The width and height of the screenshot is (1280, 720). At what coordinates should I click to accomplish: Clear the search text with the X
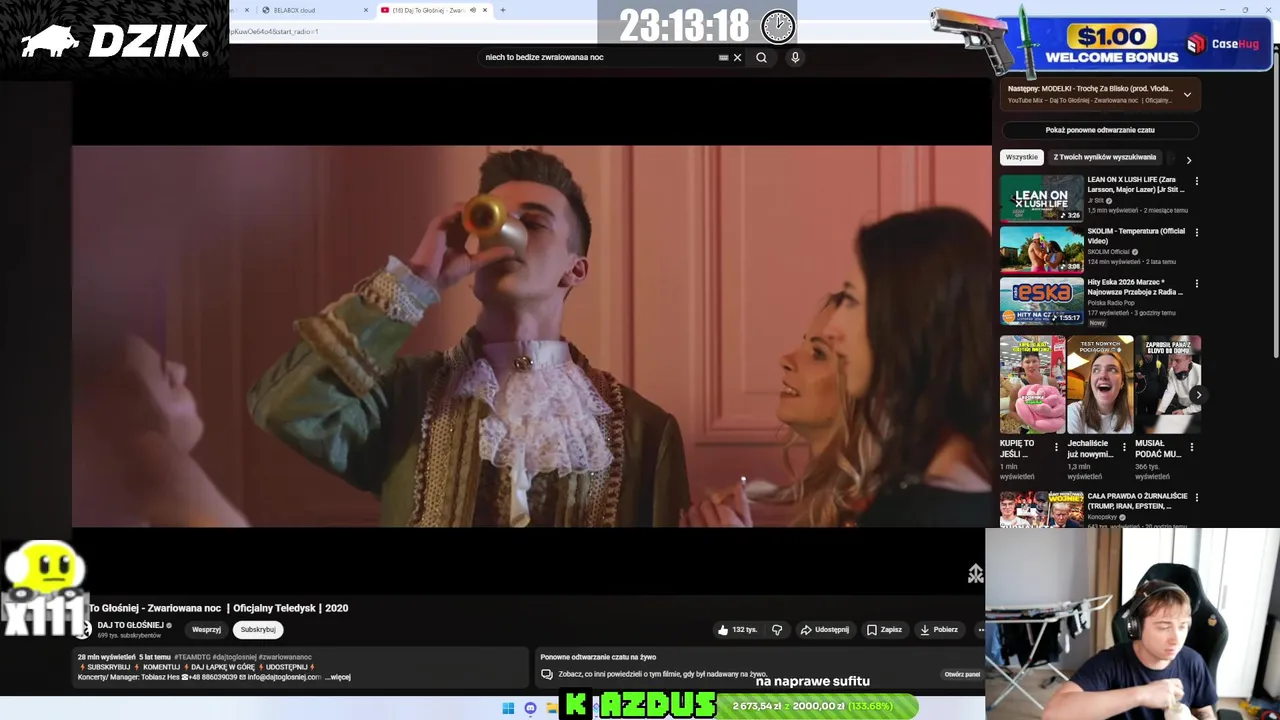[x=738, y=57]
